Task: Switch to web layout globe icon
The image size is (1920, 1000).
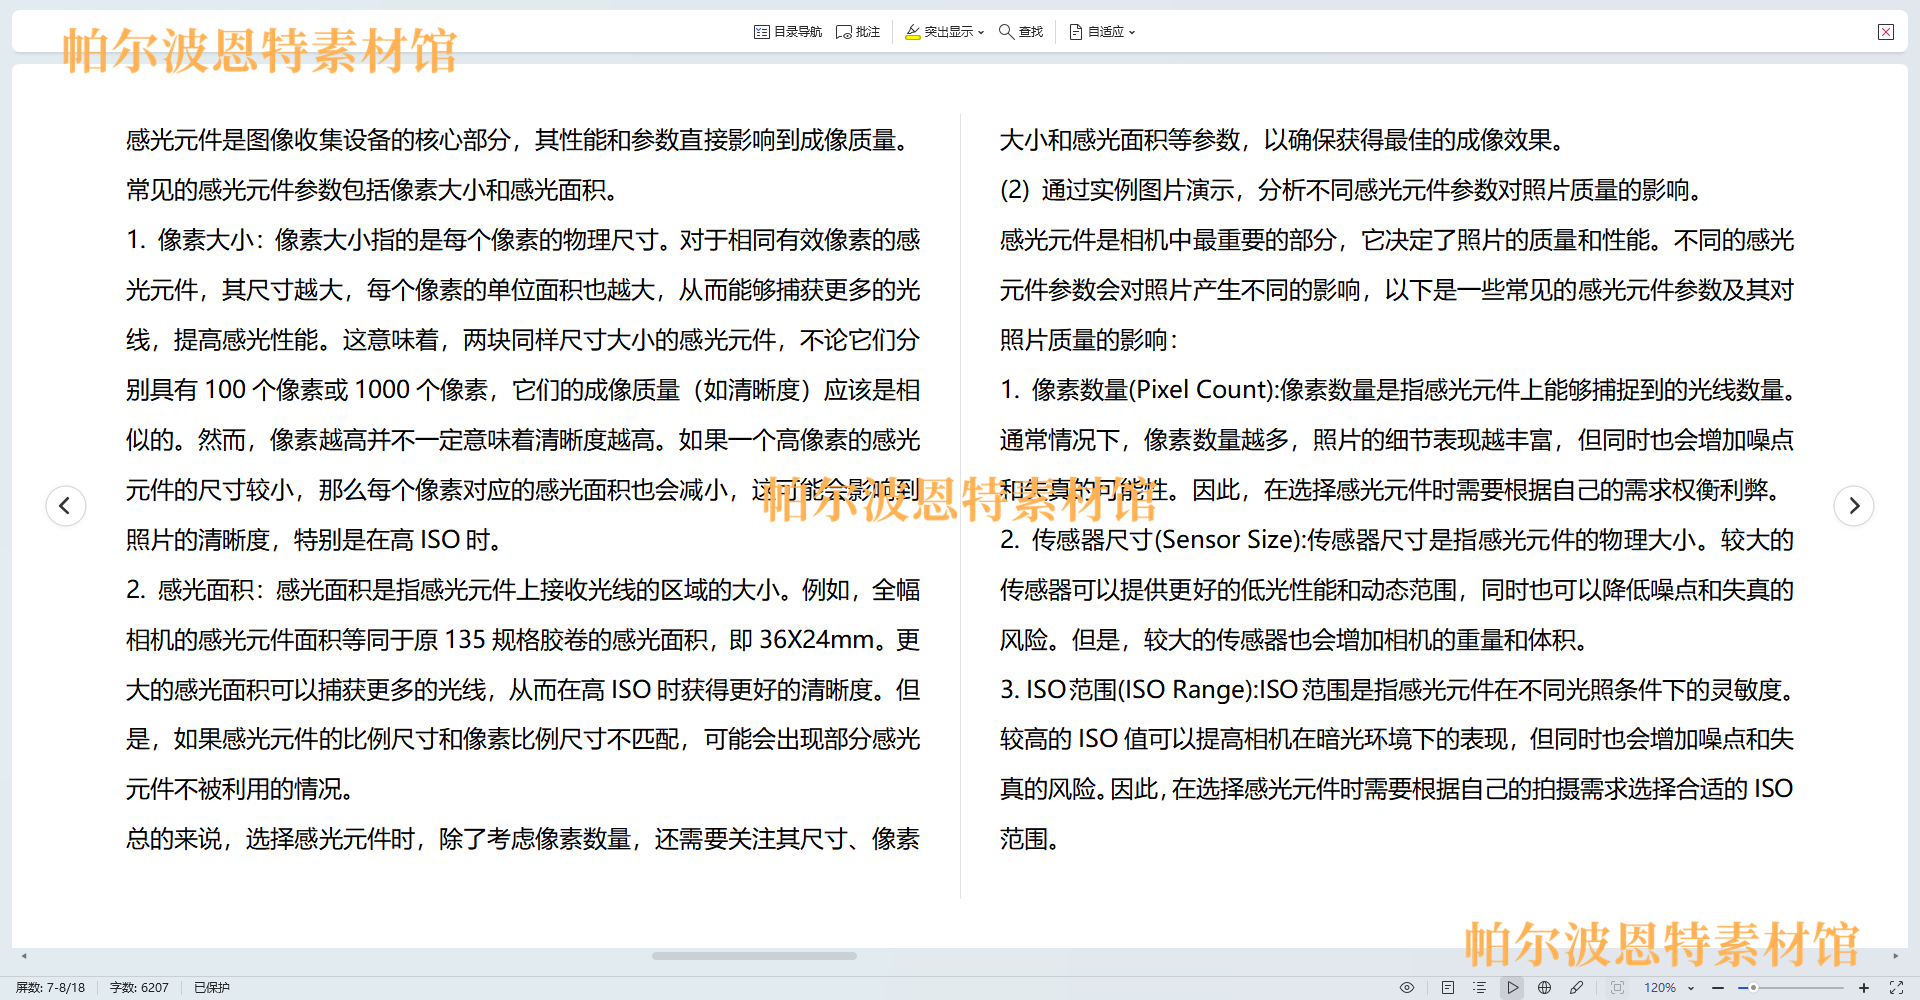Action: [x=1545, y=987]
